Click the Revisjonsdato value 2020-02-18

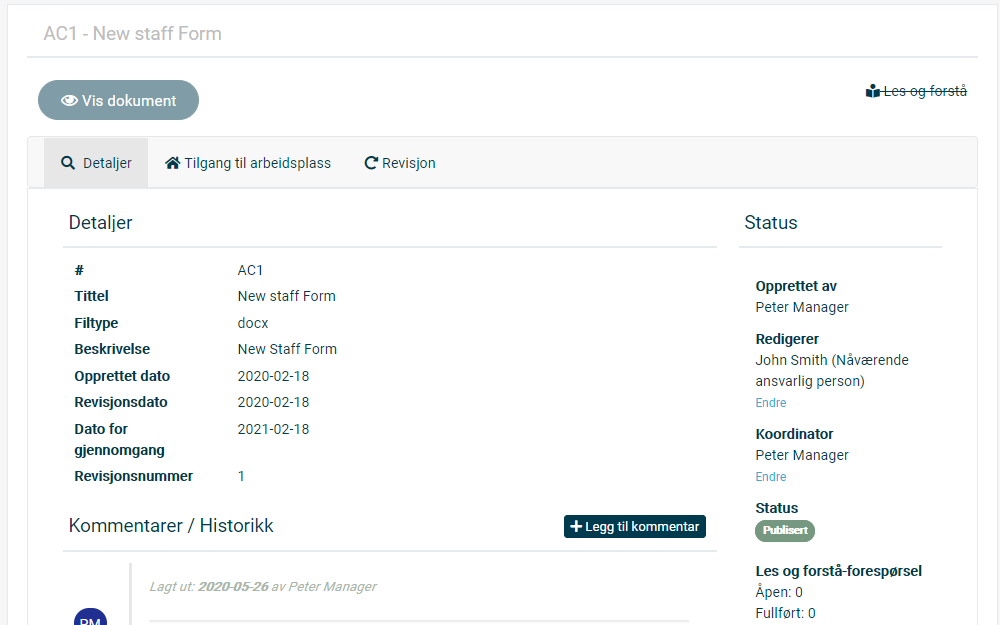tap(274, 402)
